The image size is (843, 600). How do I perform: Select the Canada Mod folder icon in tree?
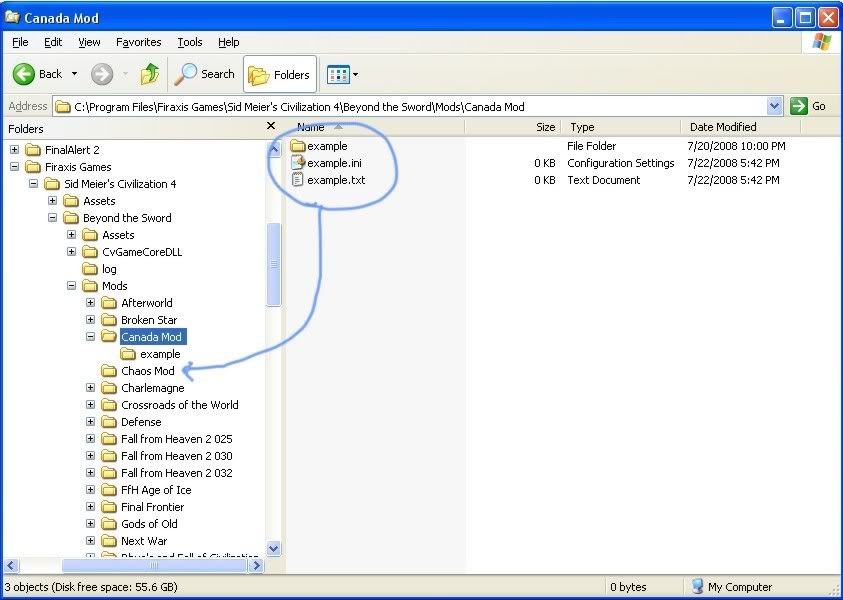[x=109, y=337]
